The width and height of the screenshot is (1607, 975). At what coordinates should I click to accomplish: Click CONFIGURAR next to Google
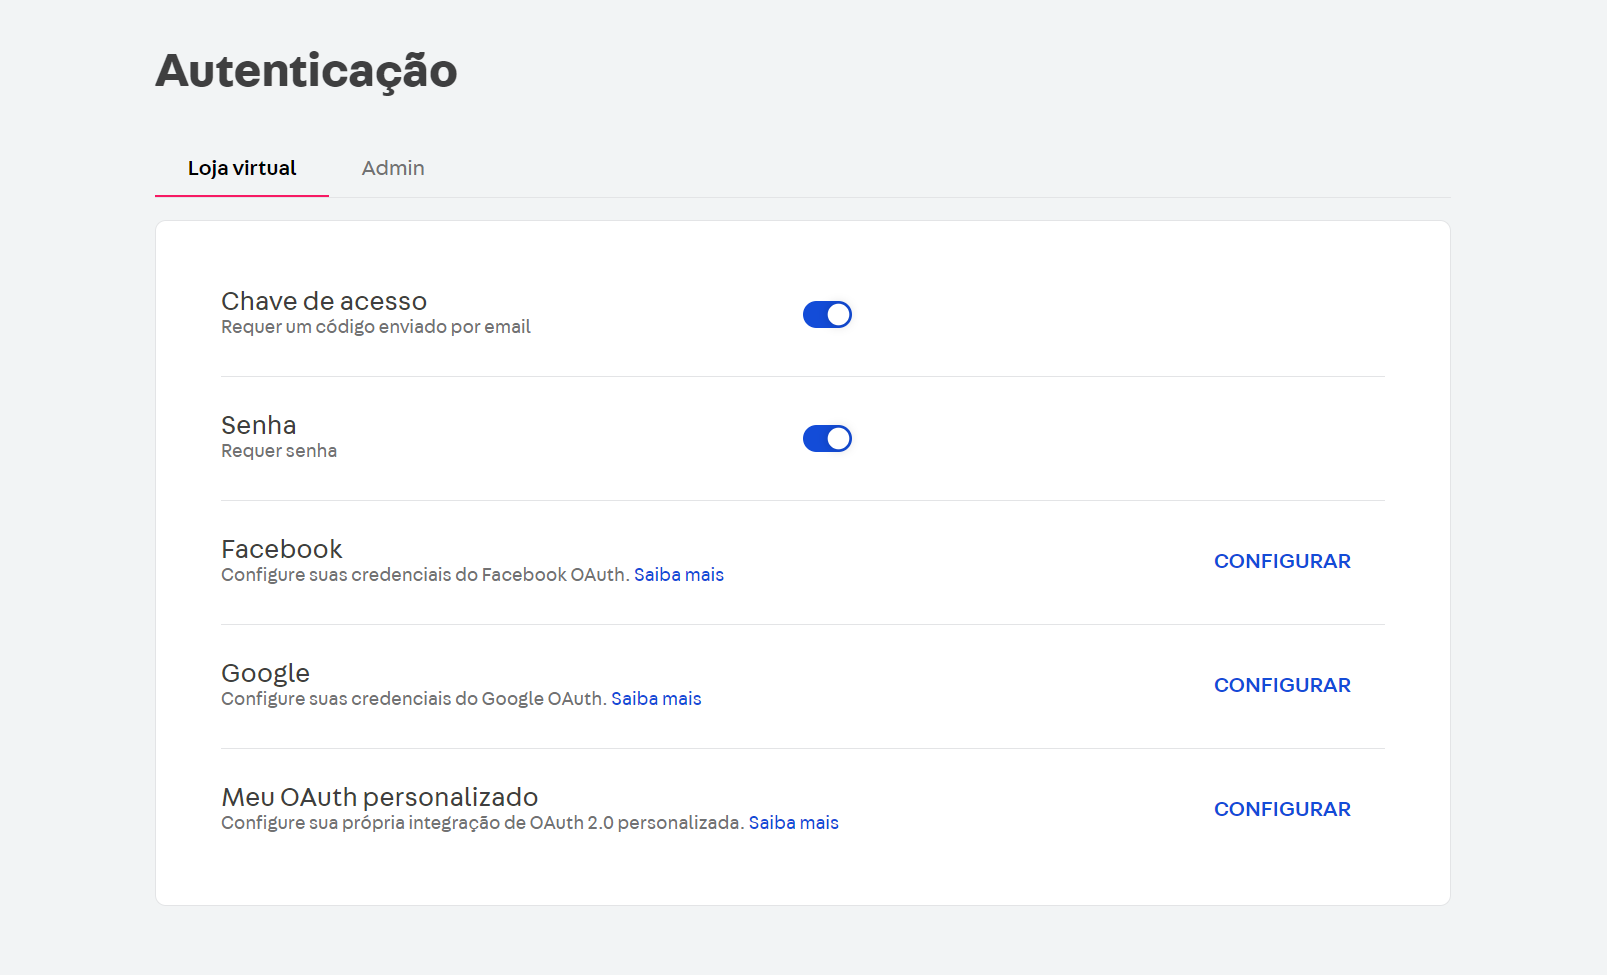[1282, 685]
